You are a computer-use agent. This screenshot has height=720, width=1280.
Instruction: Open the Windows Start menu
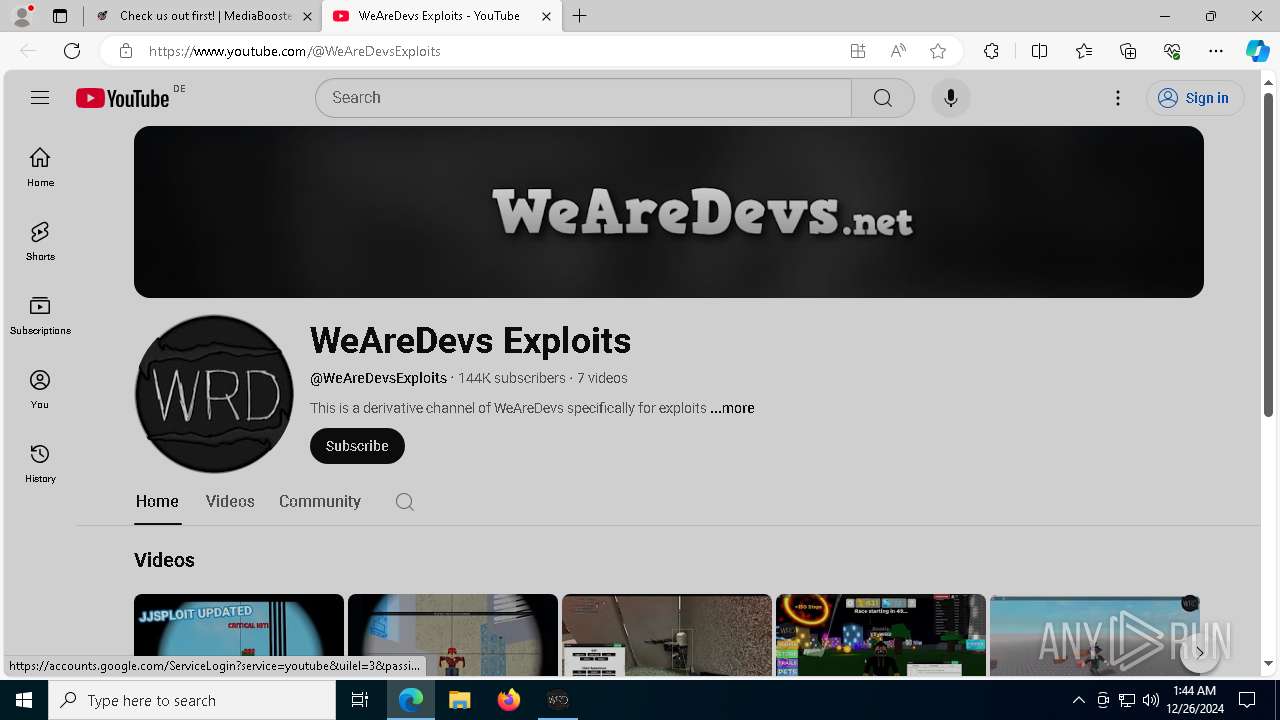pyautogui.click(x=24, y=700)
